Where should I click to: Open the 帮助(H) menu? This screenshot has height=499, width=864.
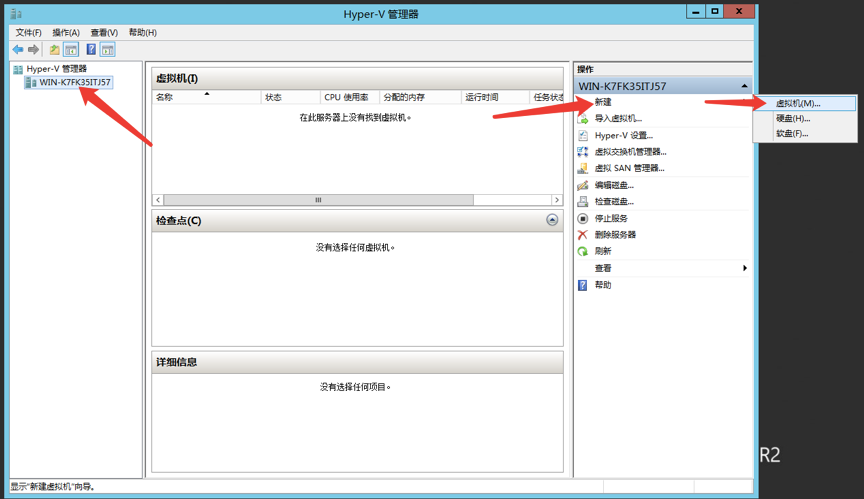[x=143, y=32]
